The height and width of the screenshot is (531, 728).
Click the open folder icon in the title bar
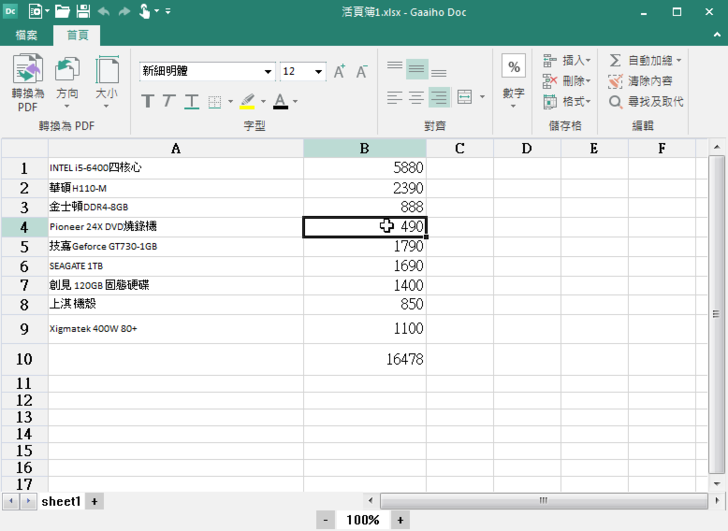62,12
